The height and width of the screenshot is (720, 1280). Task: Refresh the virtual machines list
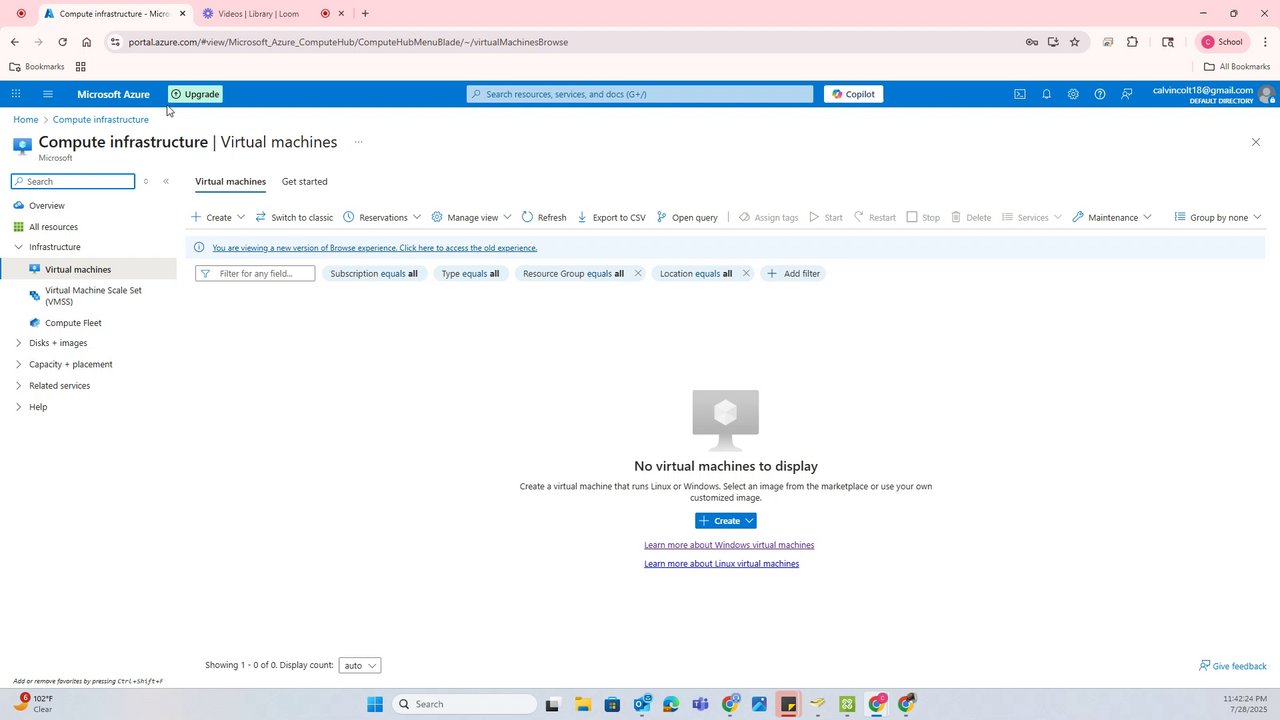pos(544,217)
